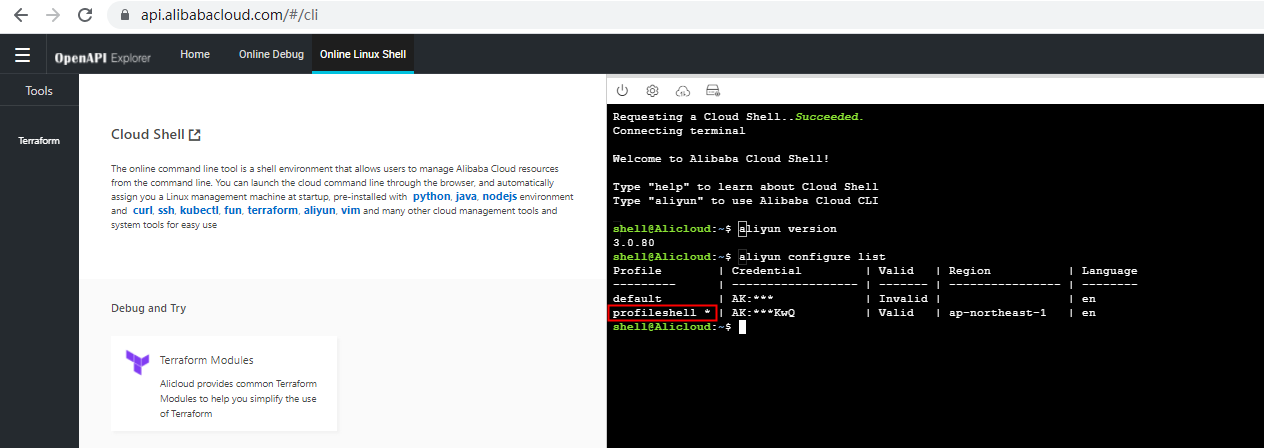Click the power icon in the shell toolbar

(x=622, y=90)
